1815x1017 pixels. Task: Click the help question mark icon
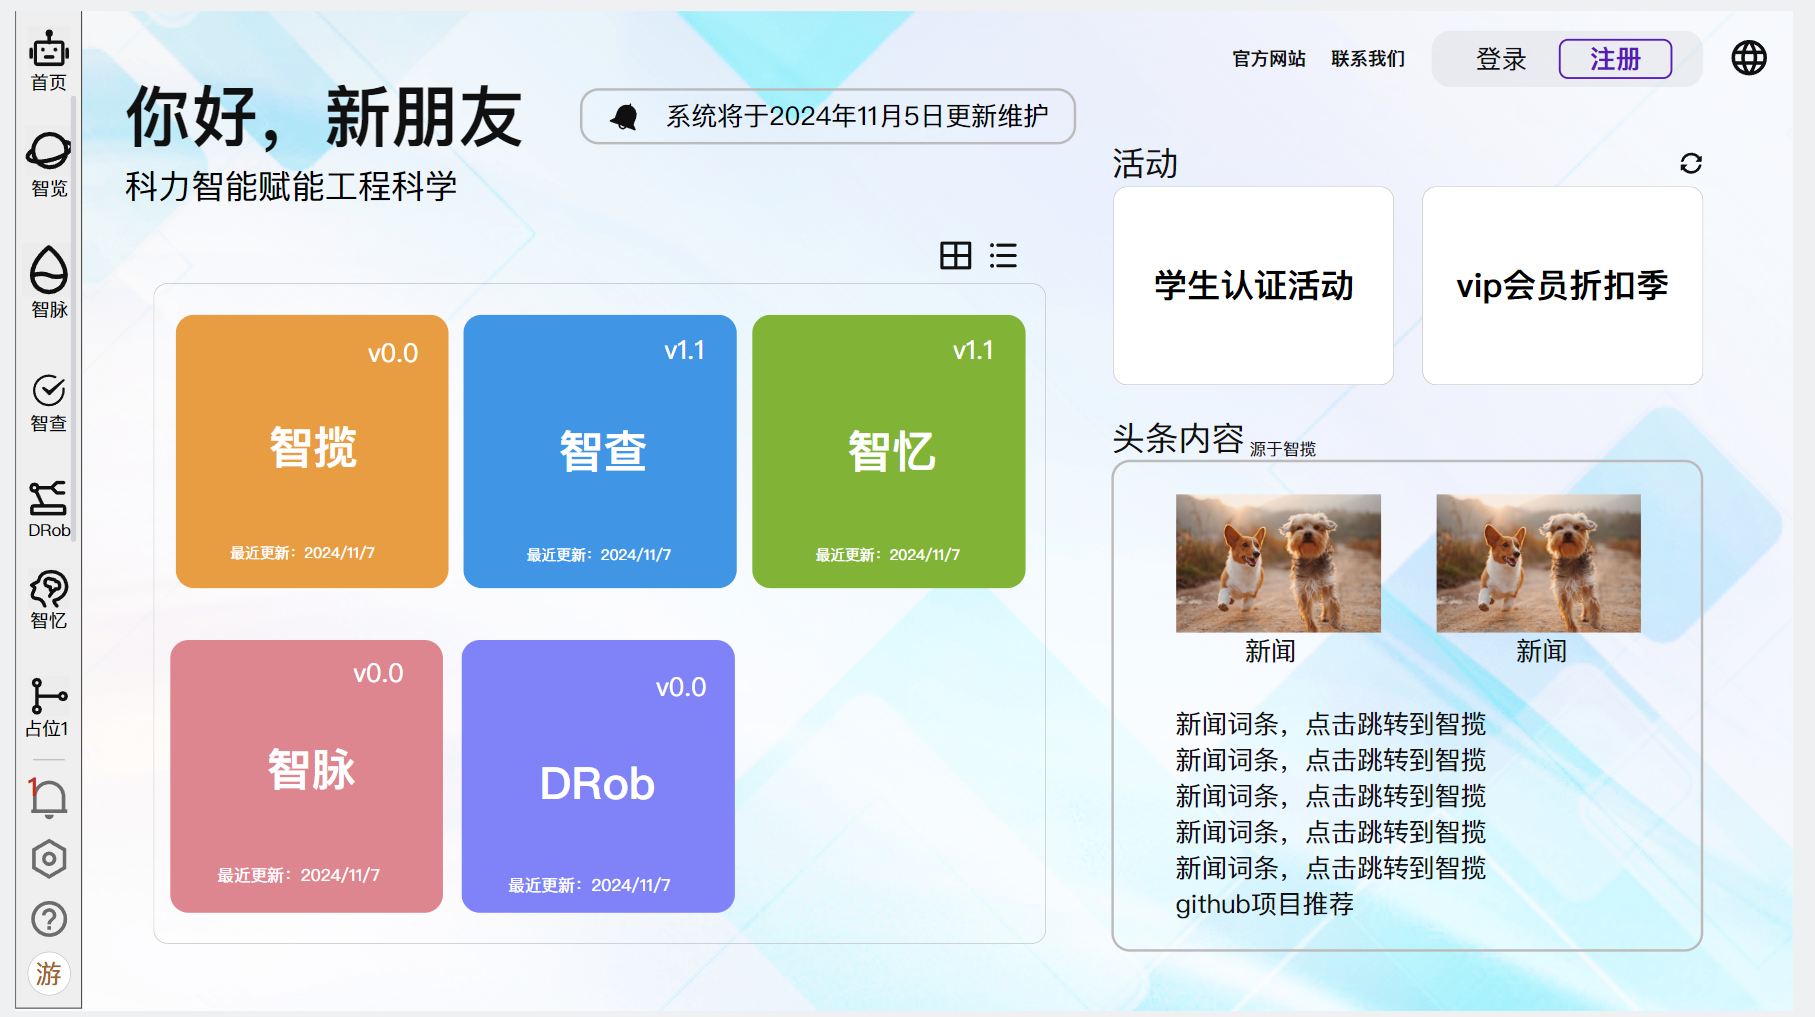point(48,919)
